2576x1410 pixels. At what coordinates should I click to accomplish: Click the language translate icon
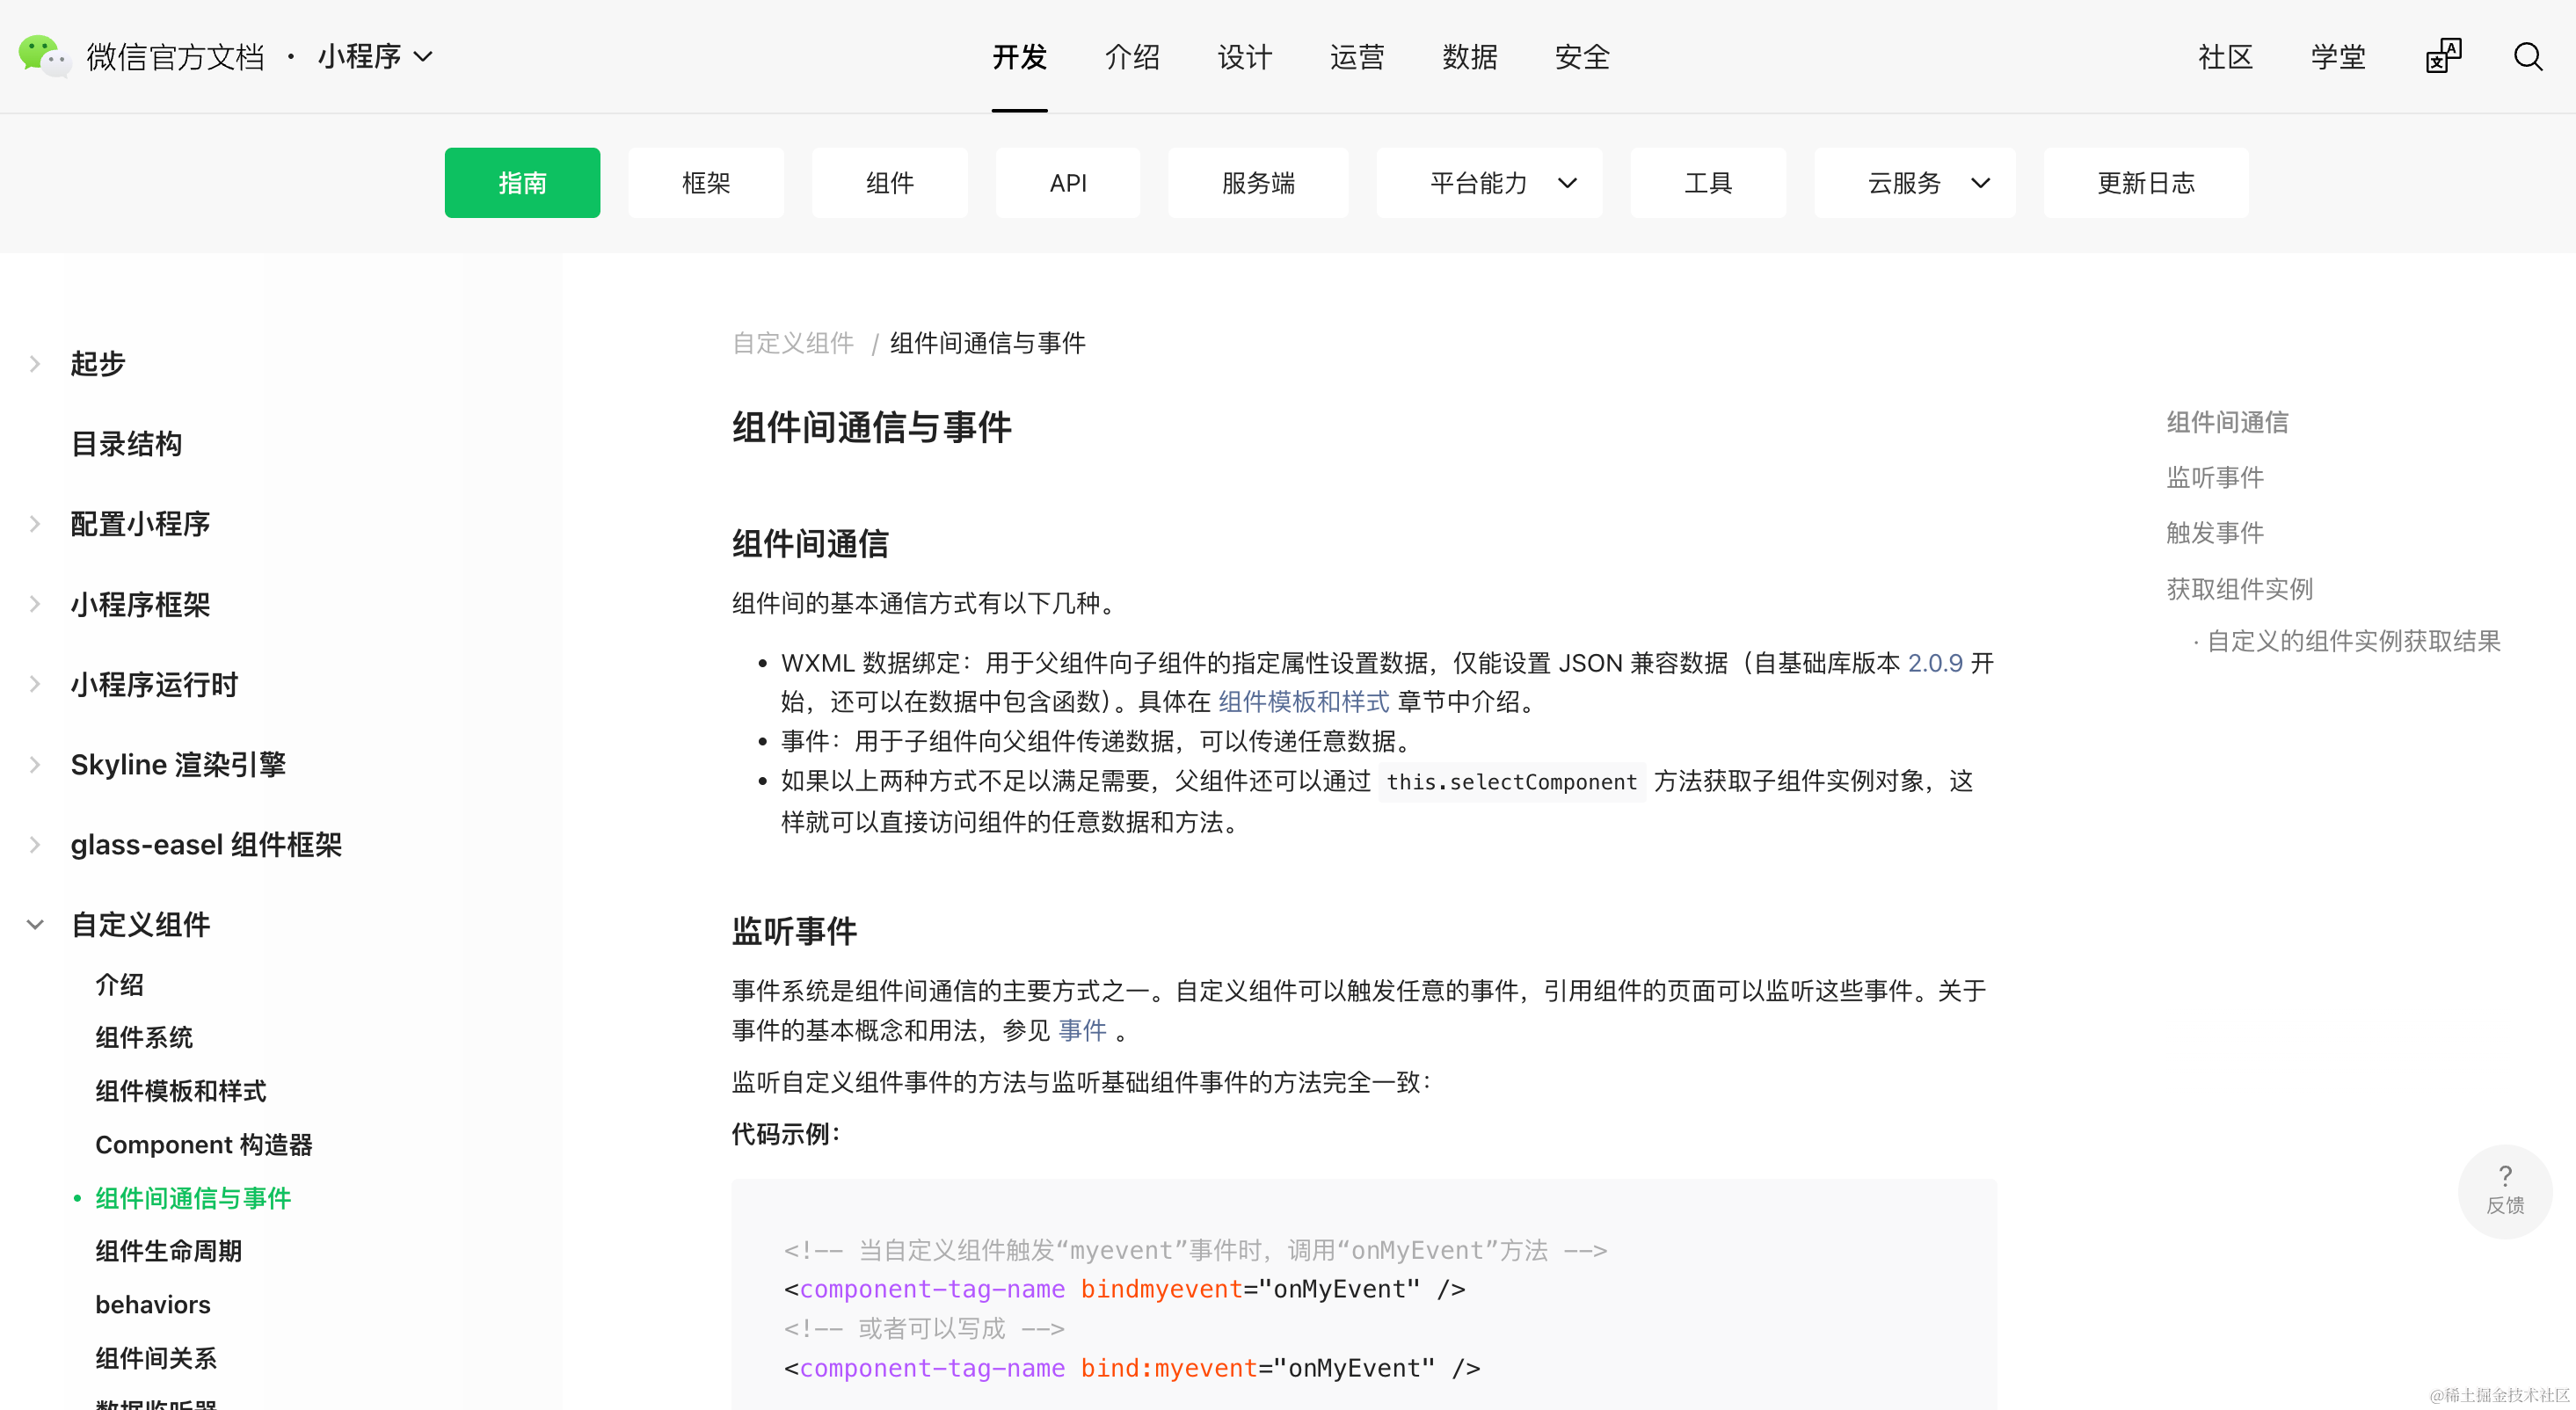pyautogui.click(x=2442, y=57)
